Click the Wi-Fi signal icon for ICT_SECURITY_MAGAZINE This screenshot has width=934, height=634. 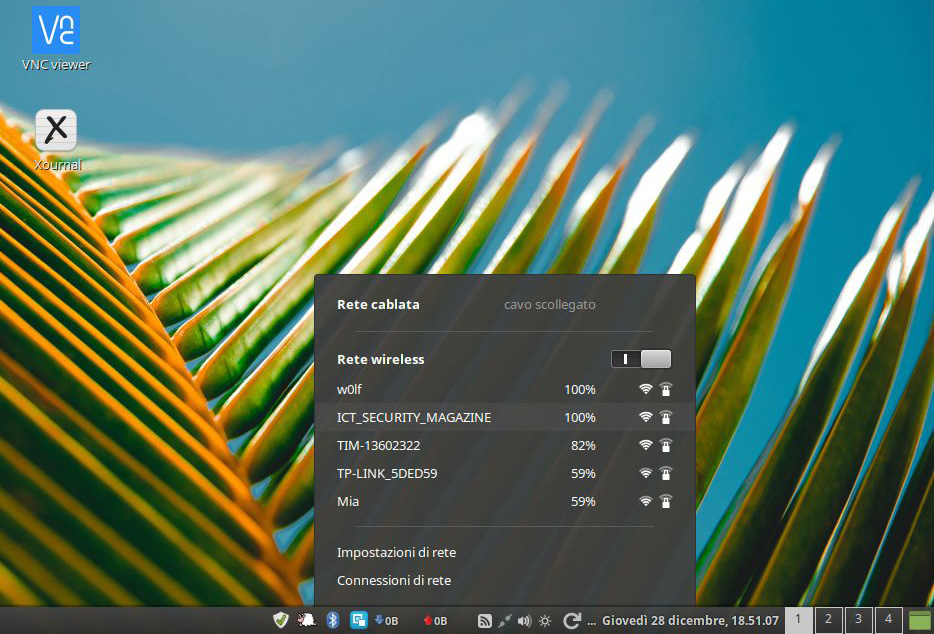(646, 417)
